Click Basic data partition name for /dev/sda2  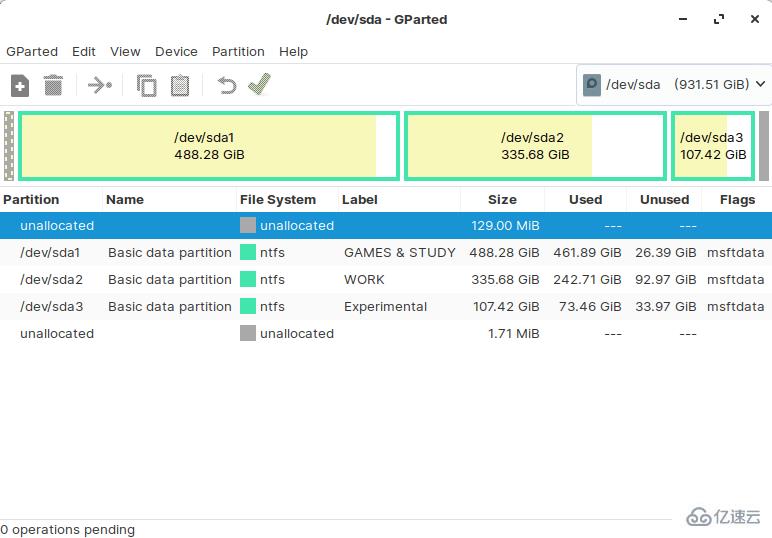click(169, 280)
